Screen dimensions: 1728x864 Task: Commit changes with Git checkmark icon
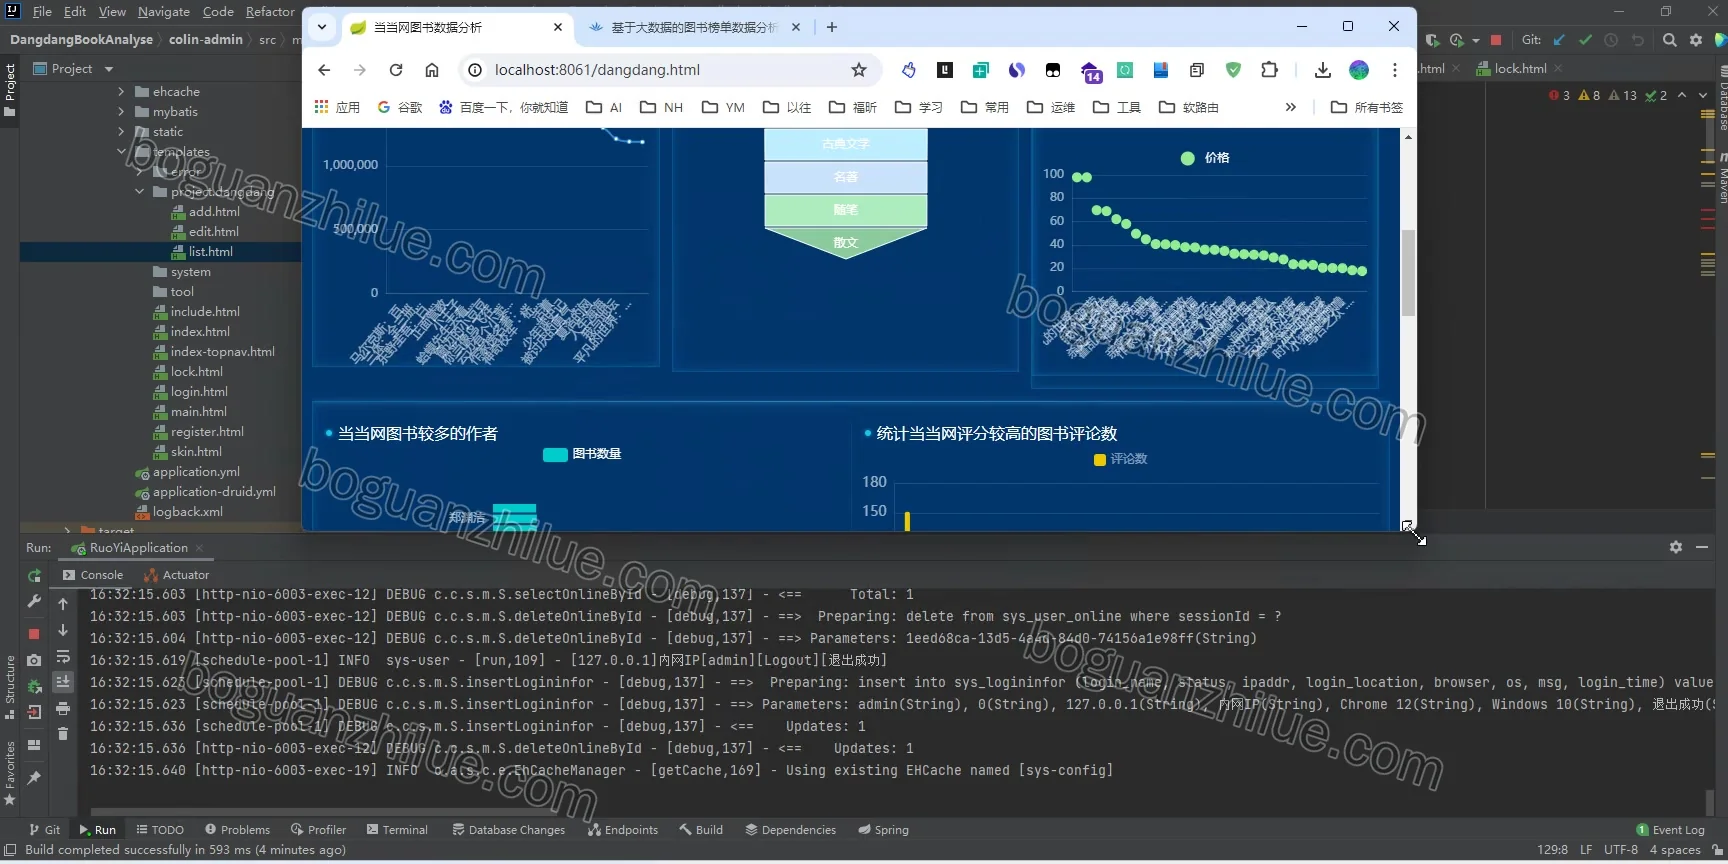click(1585, 40)
